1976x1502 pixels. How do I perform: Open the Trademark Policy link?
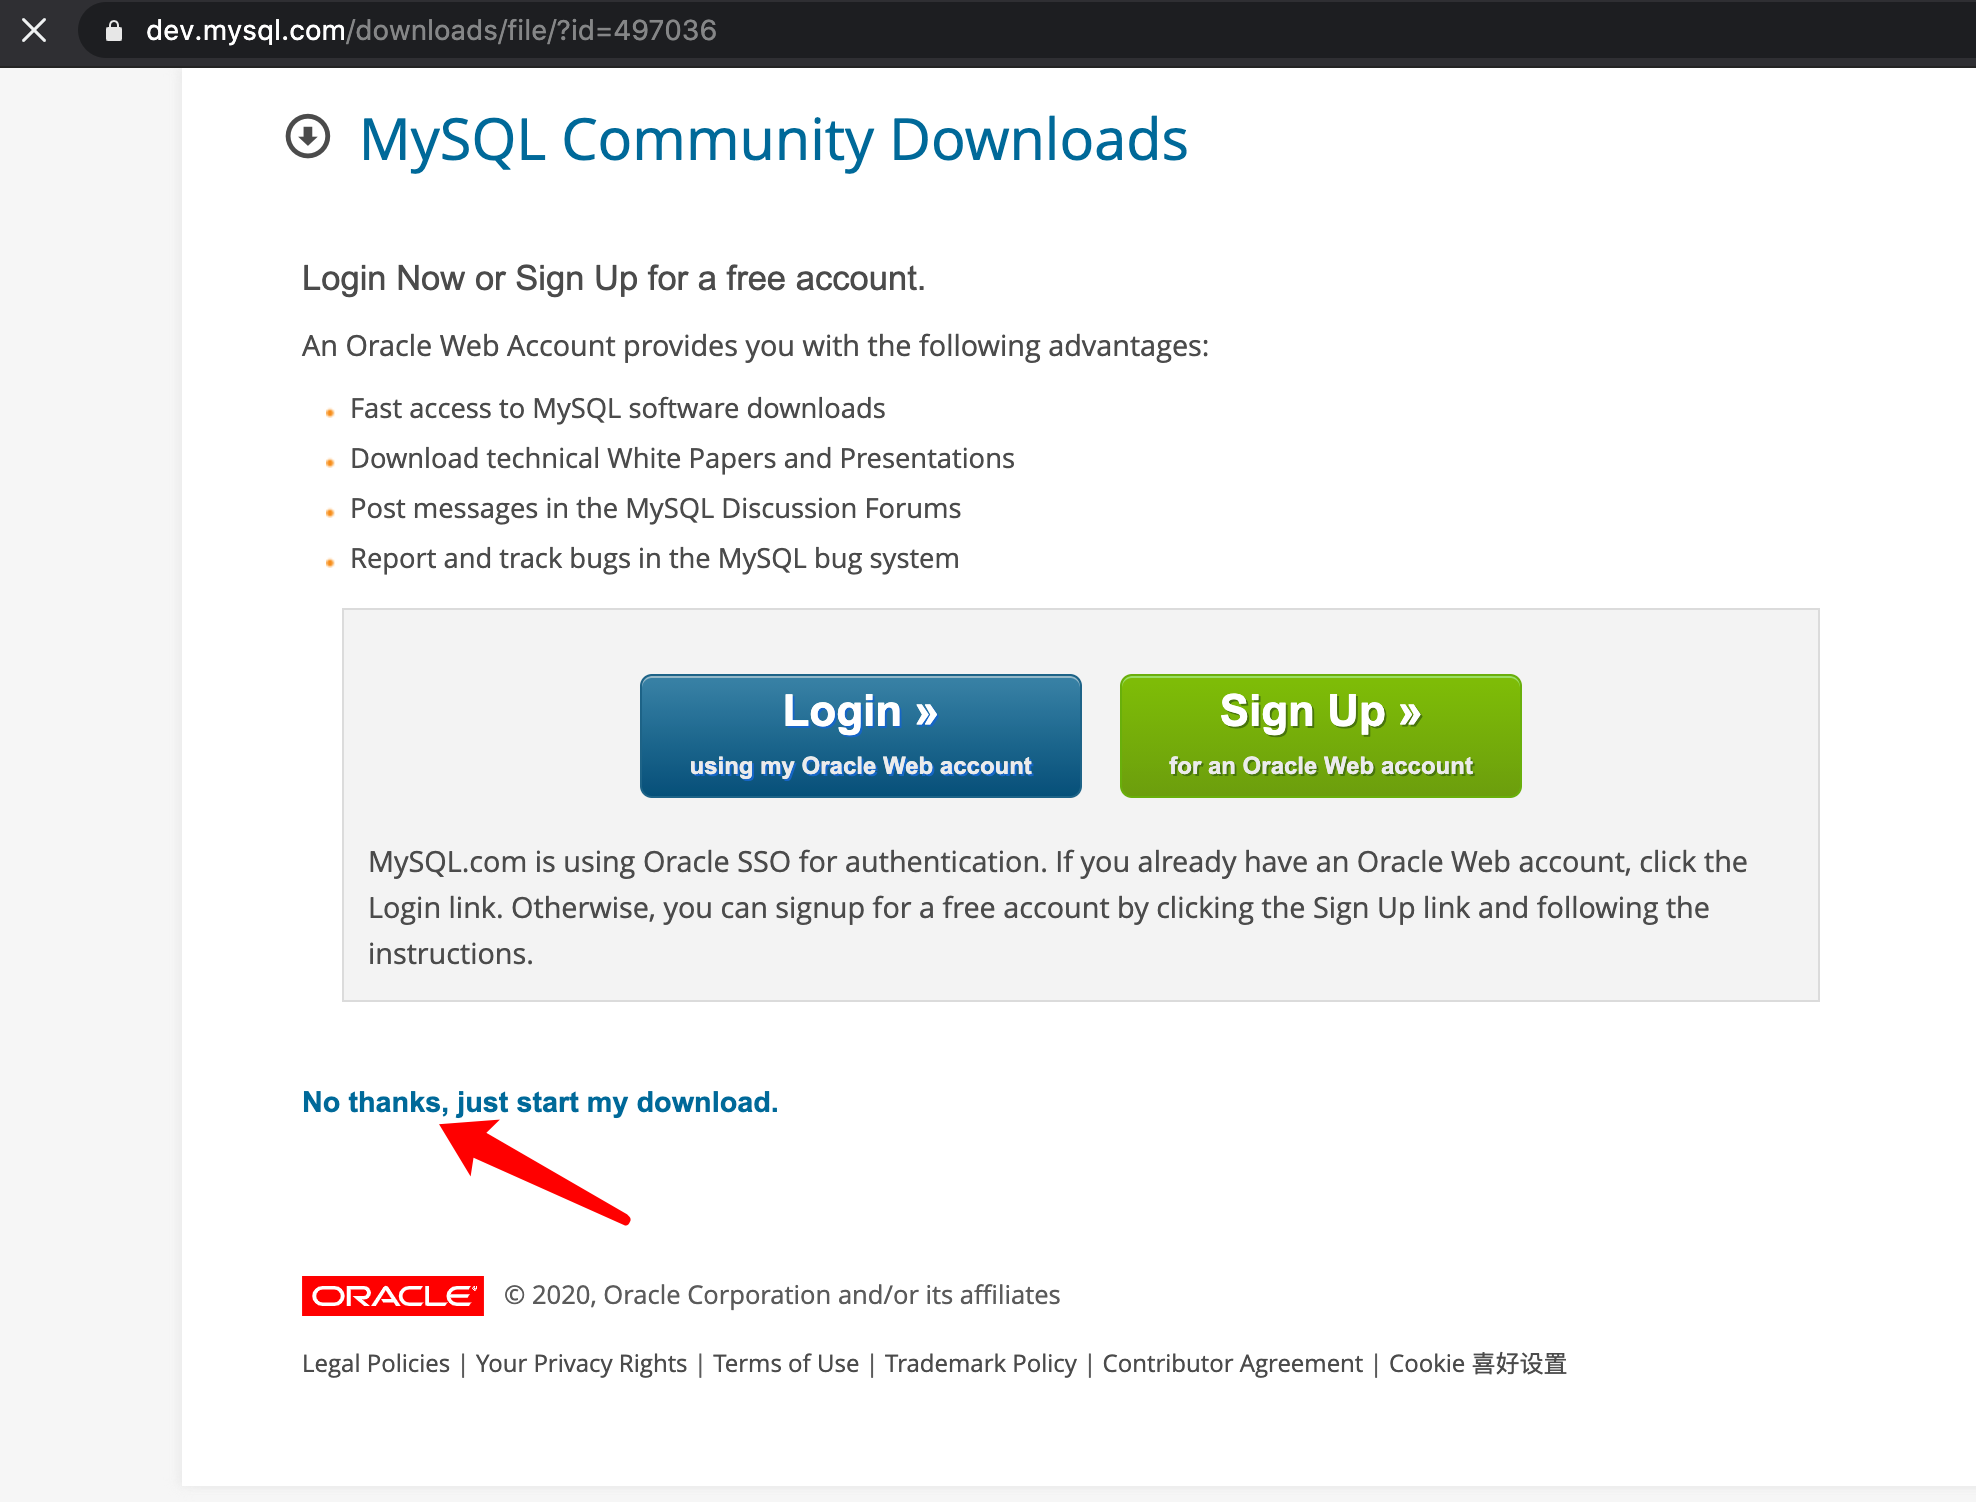coord(981,1364)
